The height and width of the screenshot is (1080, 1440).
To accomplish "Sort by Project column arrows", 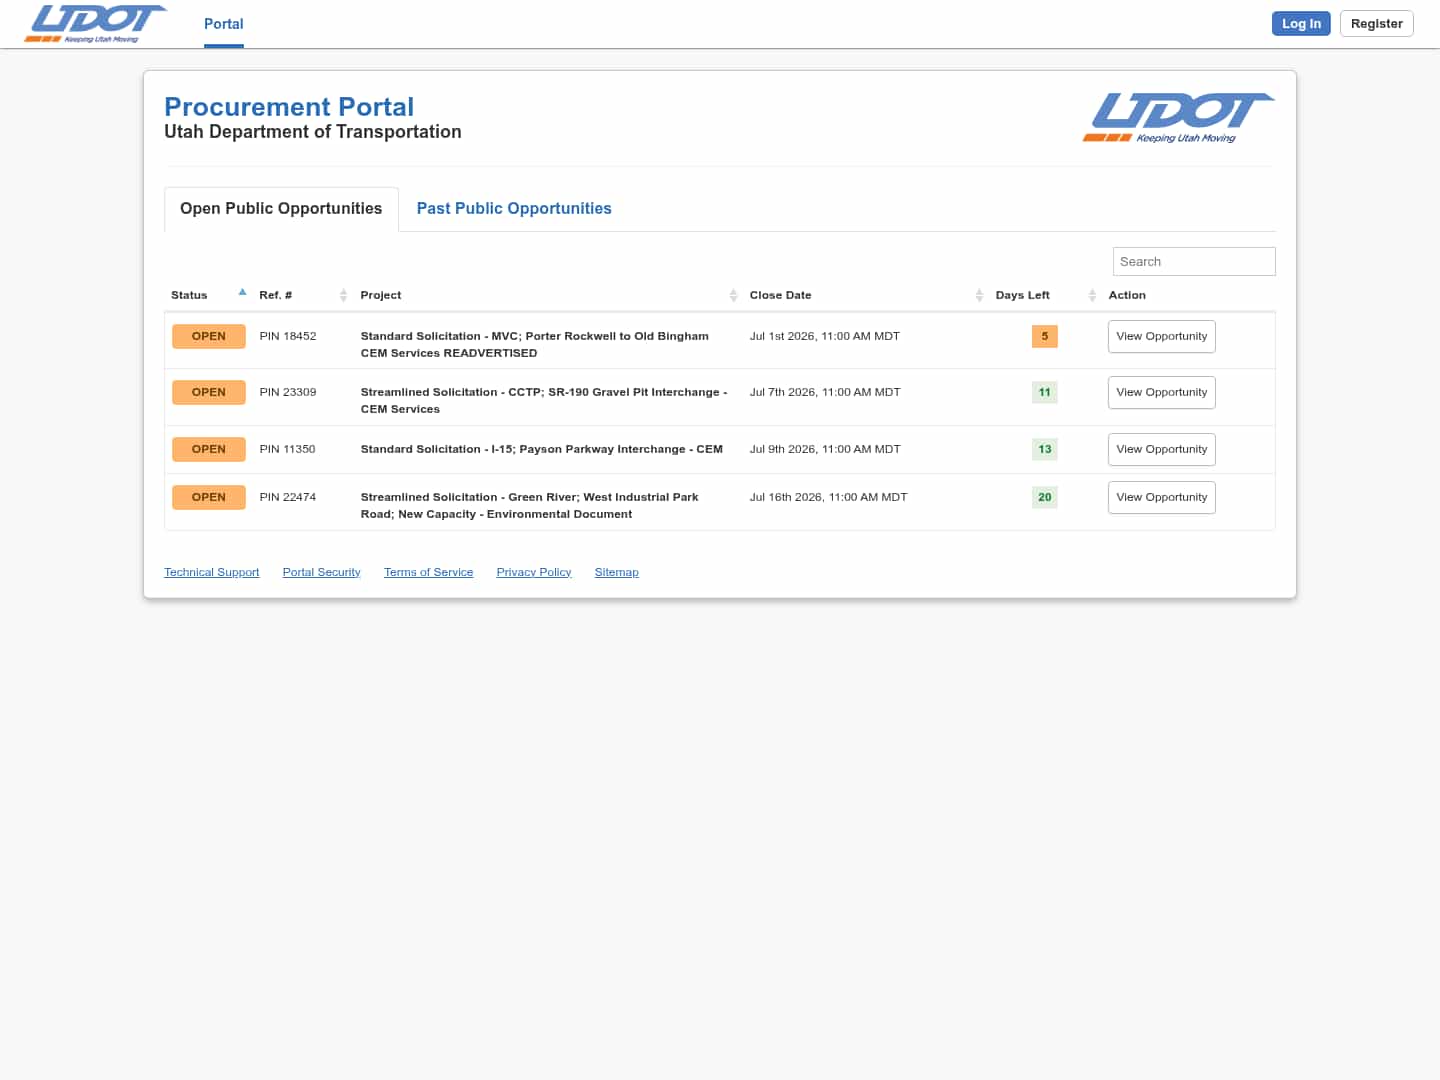I will 733,295.
